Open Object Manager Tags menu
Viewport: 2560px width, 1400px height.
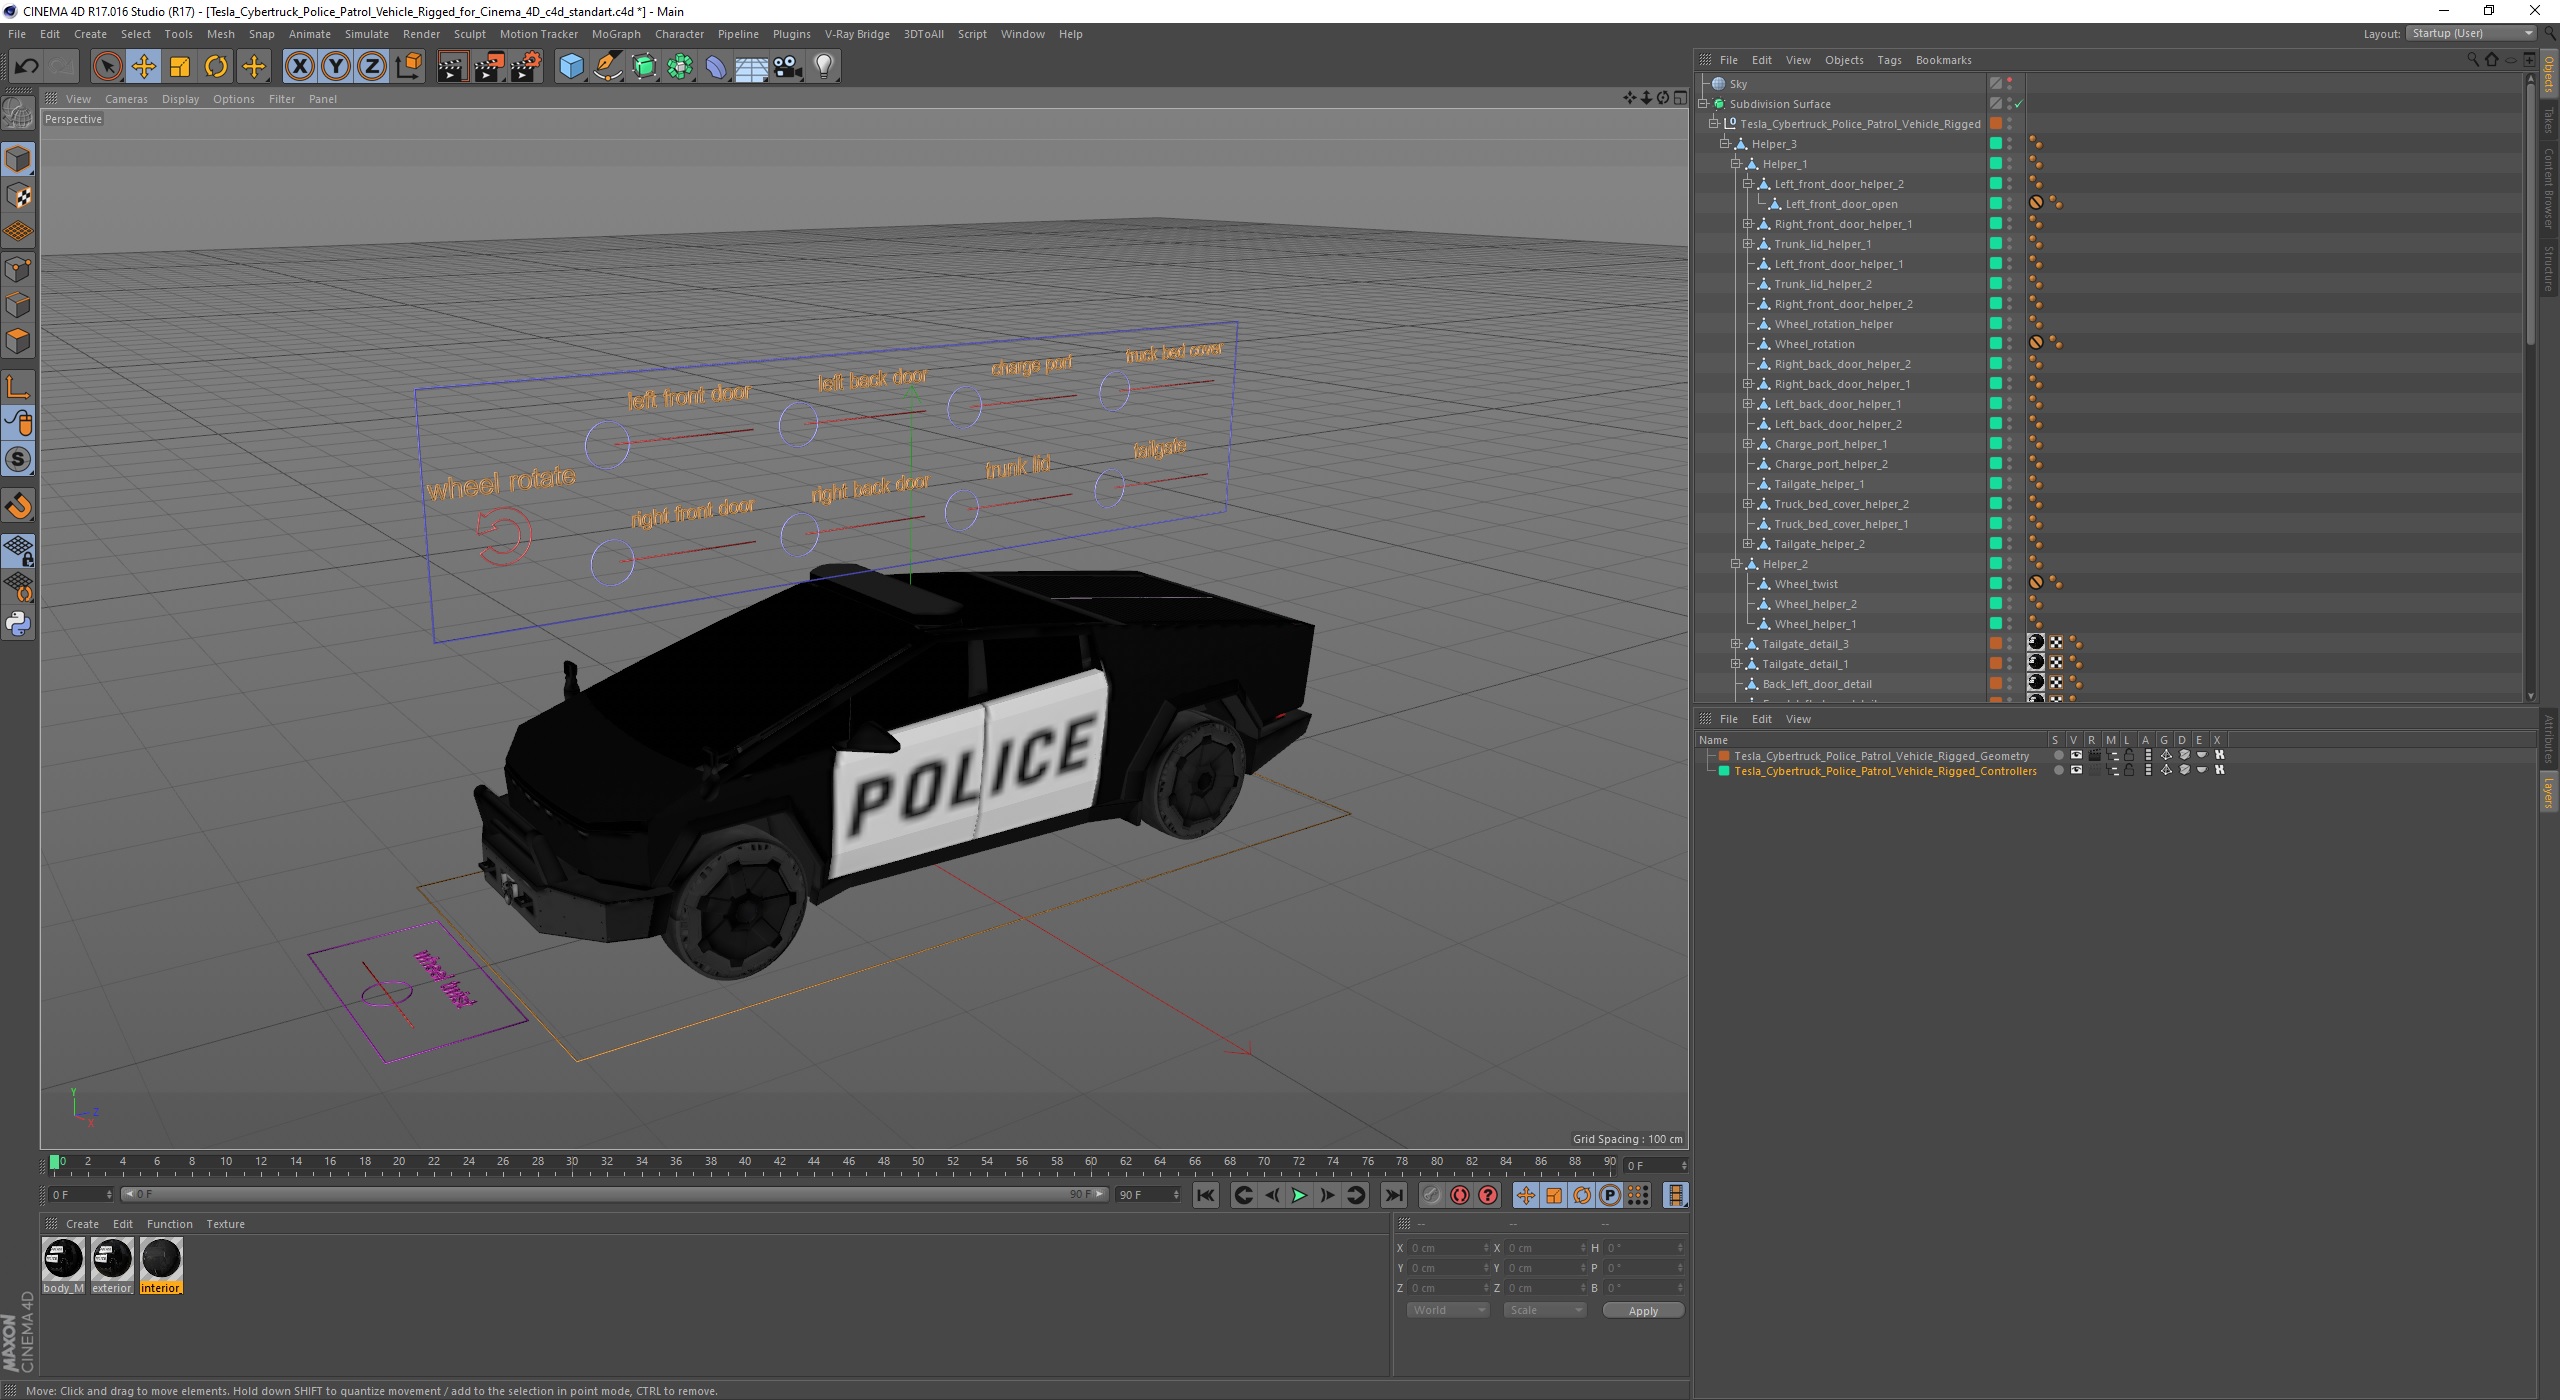click(1889, 60)
